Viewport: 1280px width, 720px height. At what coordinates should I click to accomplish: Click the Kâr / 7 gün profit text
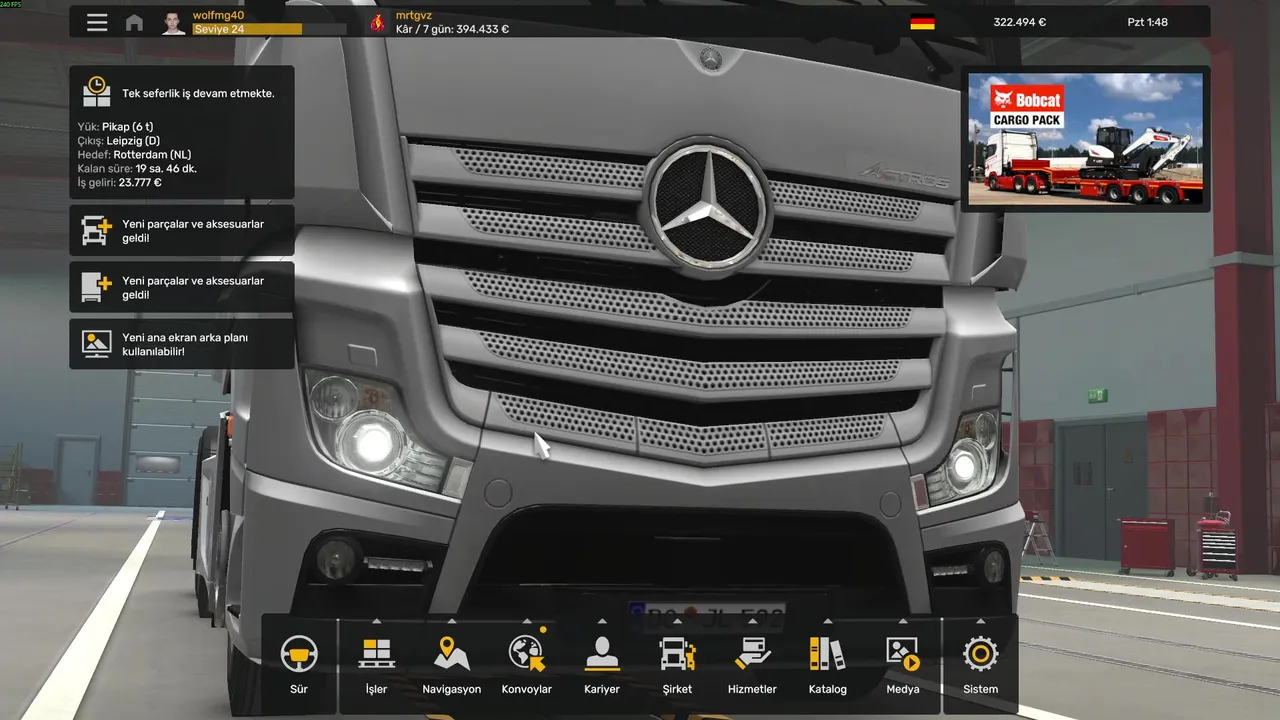pyautogui.click(x=452, y=29)
